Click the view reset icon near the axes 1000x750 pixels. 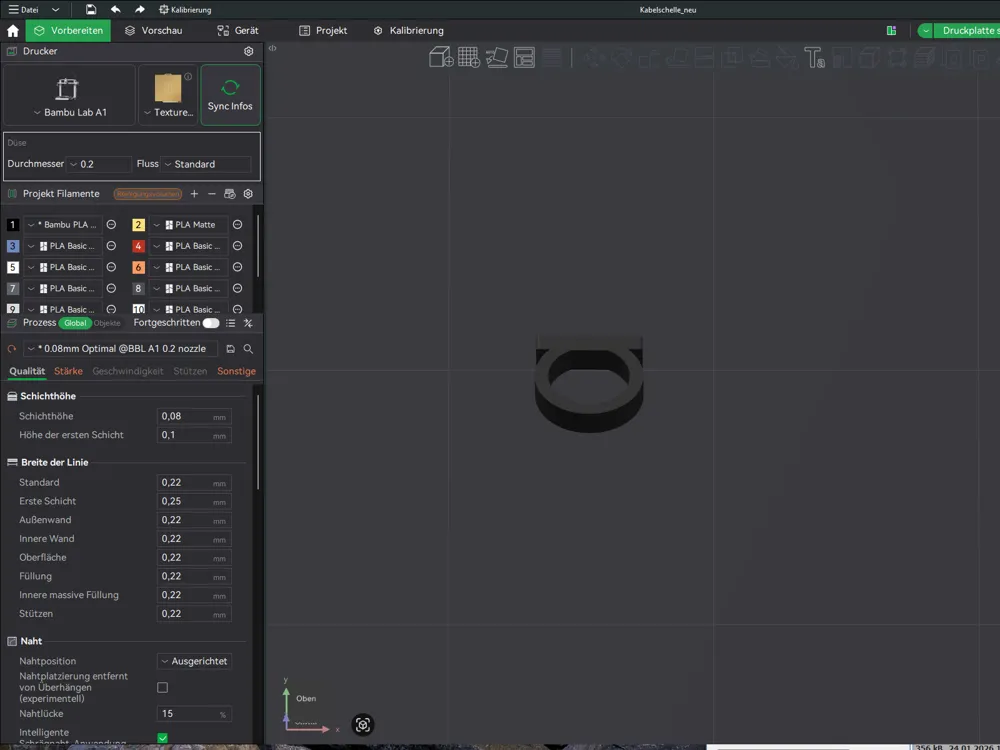click(x=362, y=724)
